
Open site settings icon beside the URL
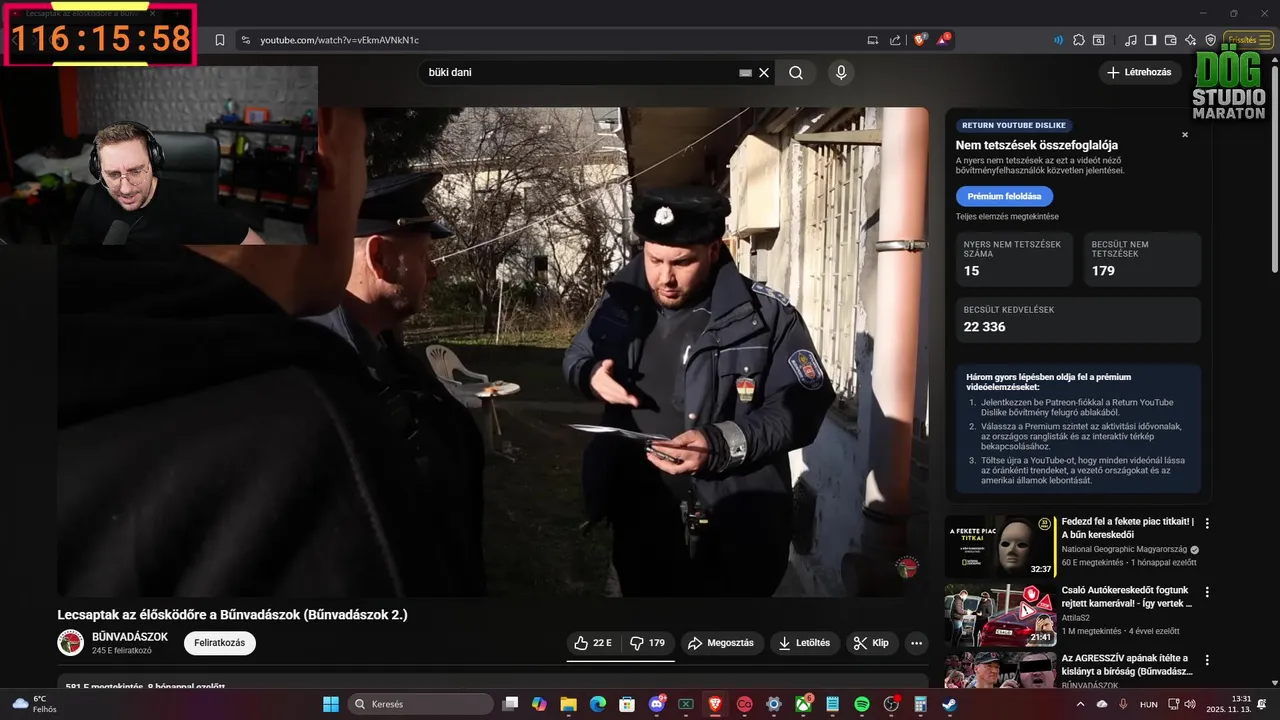pyautogui.click(x=245, y=40)
